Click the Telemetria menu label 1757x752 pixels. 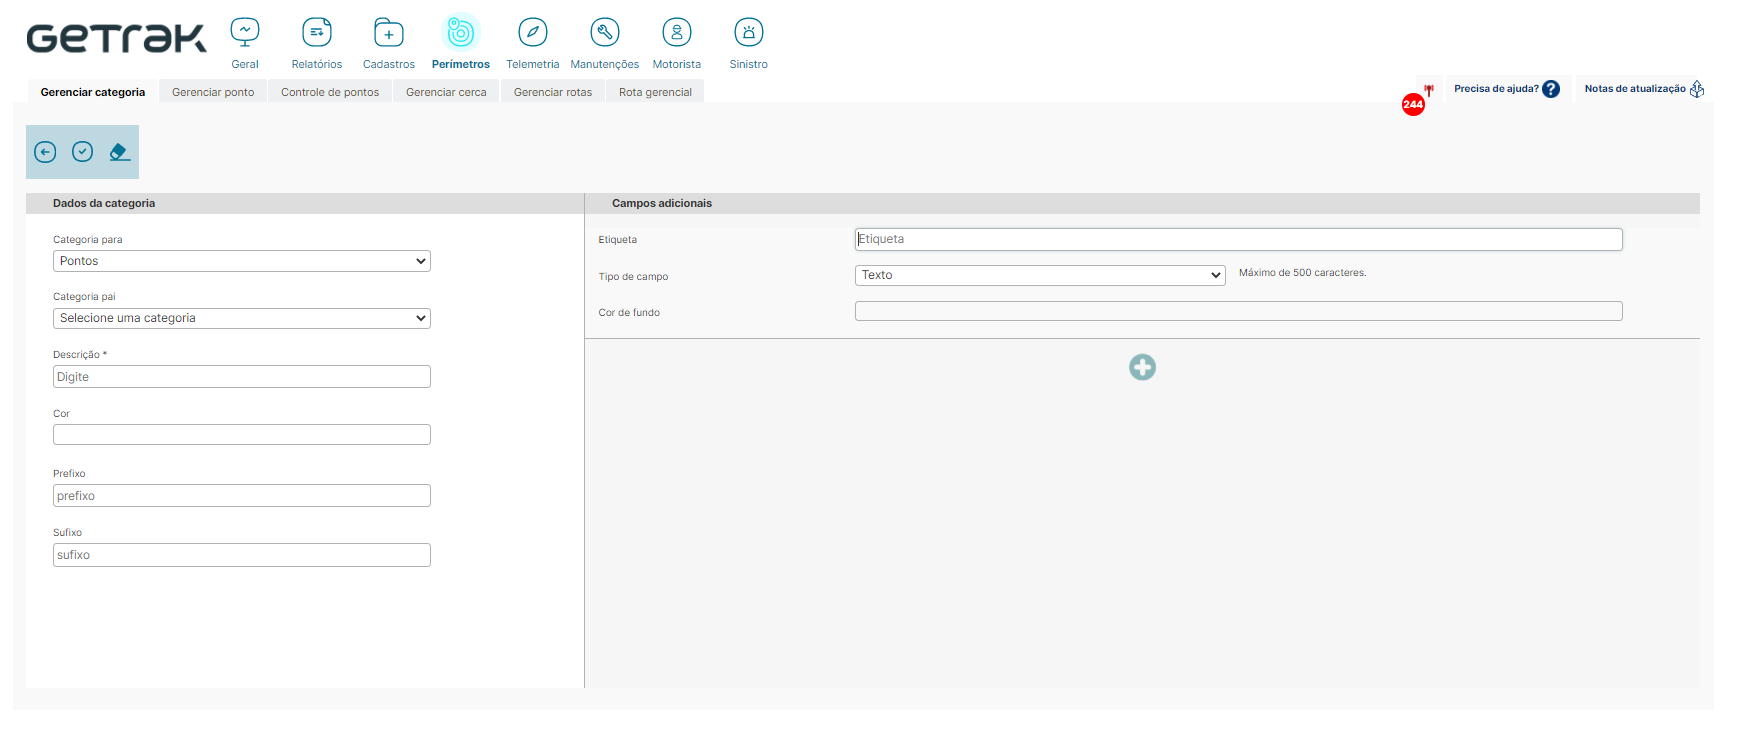(x=533, y=64)
